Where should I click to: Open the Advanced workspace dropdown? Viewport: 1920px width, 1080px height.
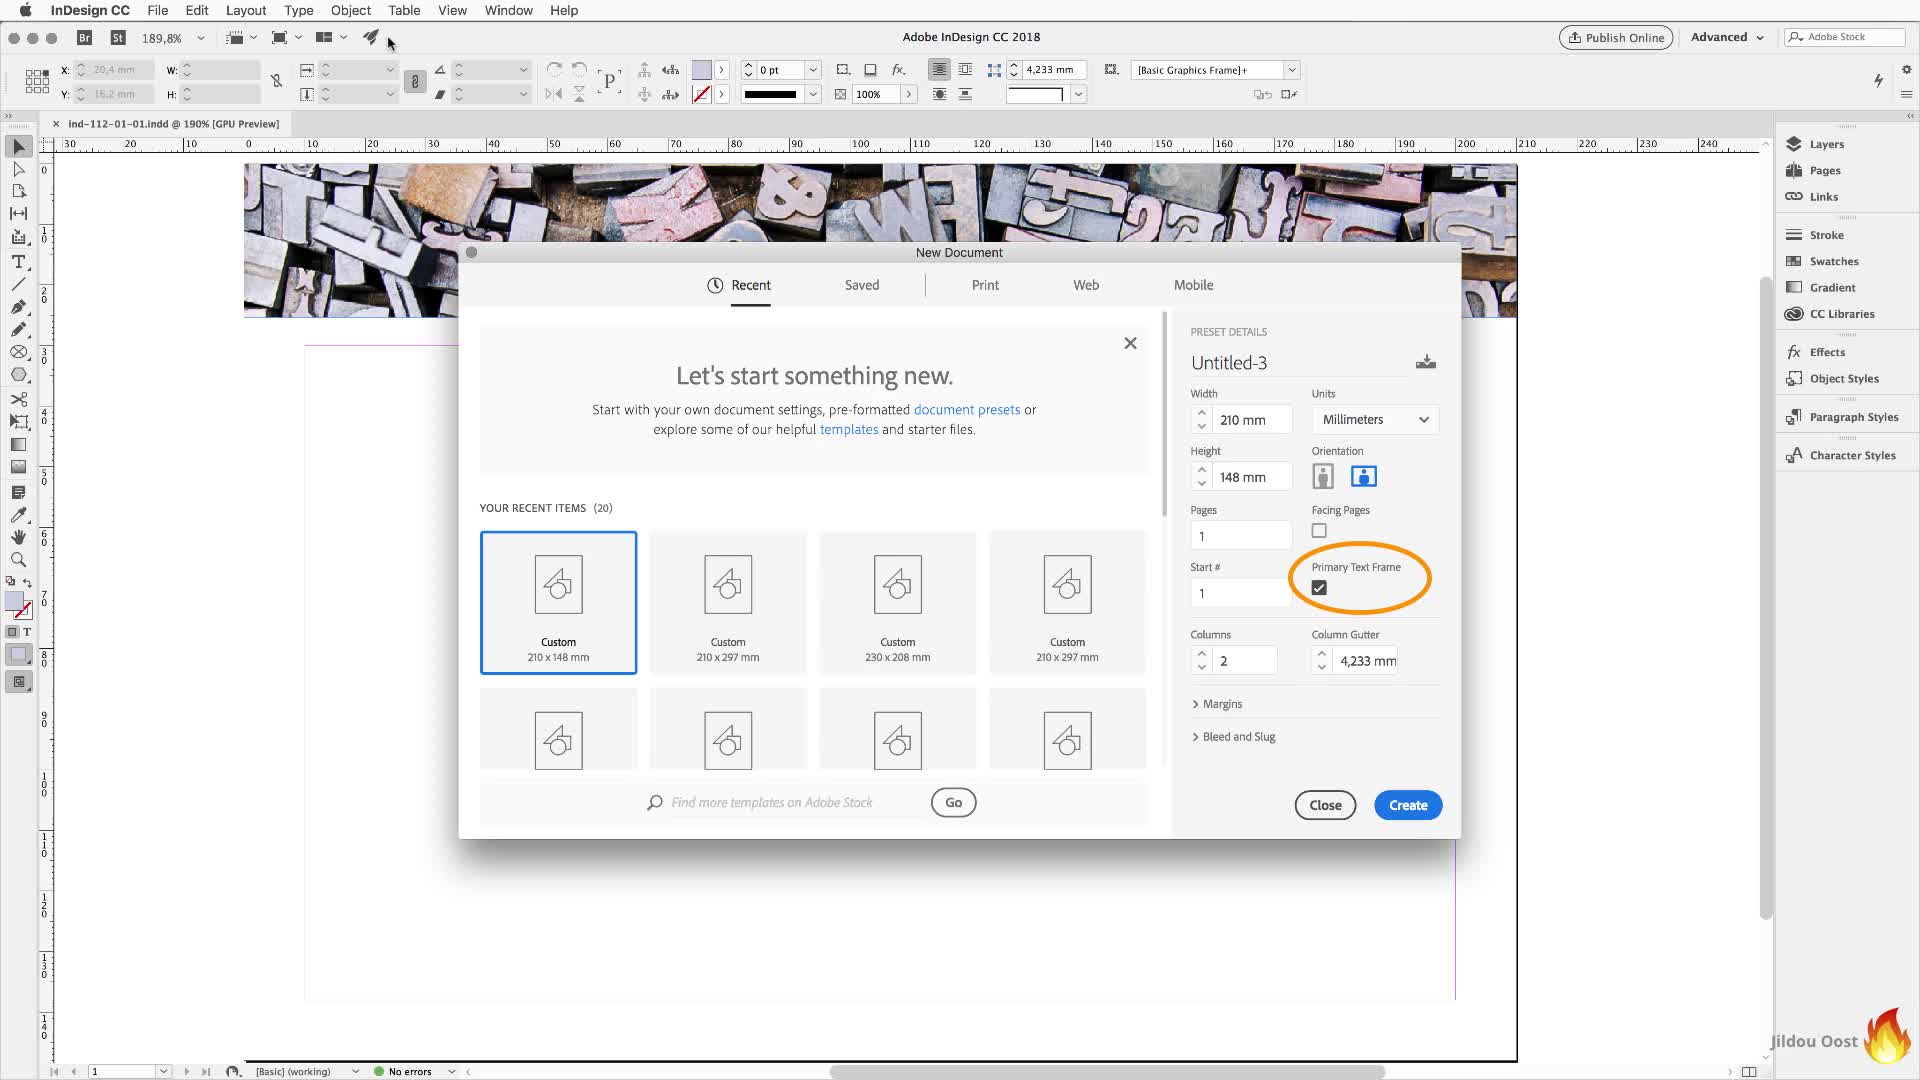[1727, 37]
